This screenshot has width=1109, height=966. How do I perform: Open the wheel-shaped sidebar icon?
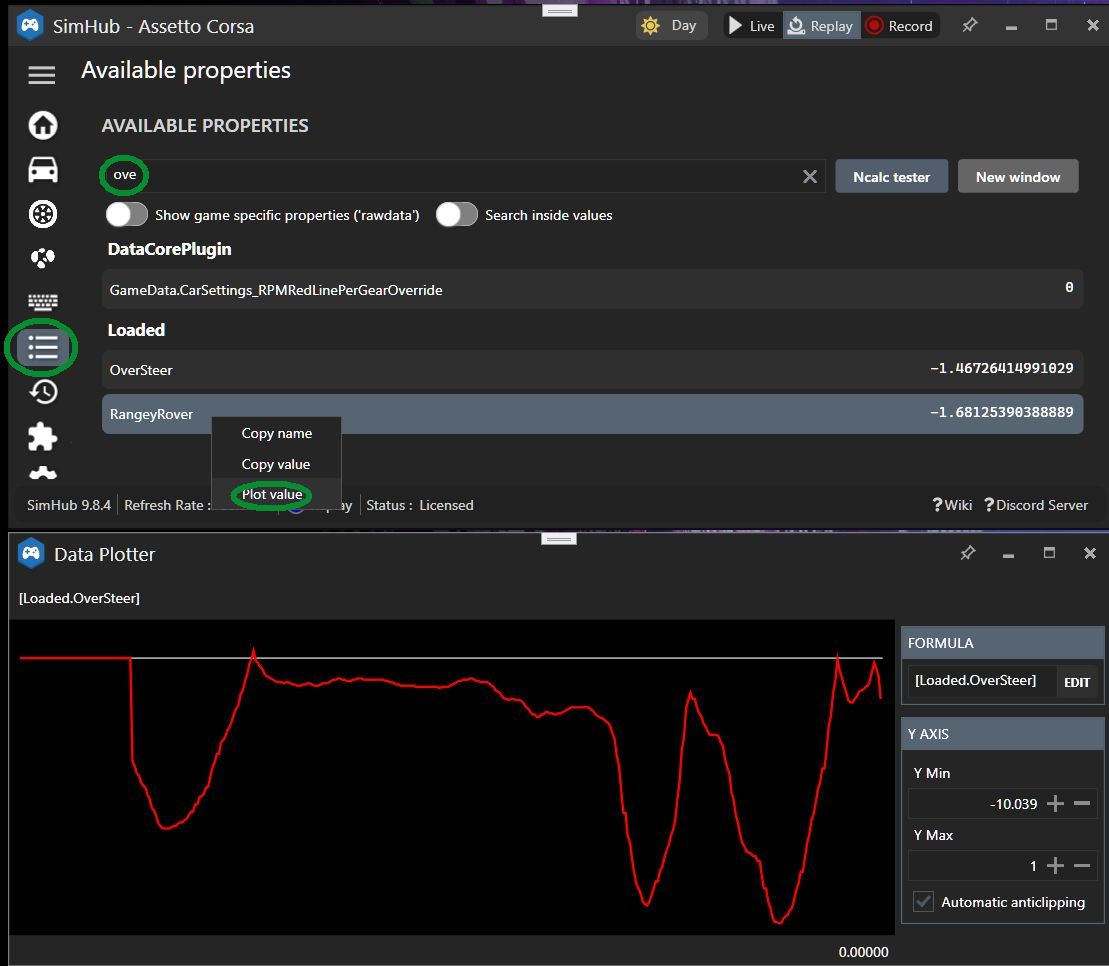pos(42,214)
